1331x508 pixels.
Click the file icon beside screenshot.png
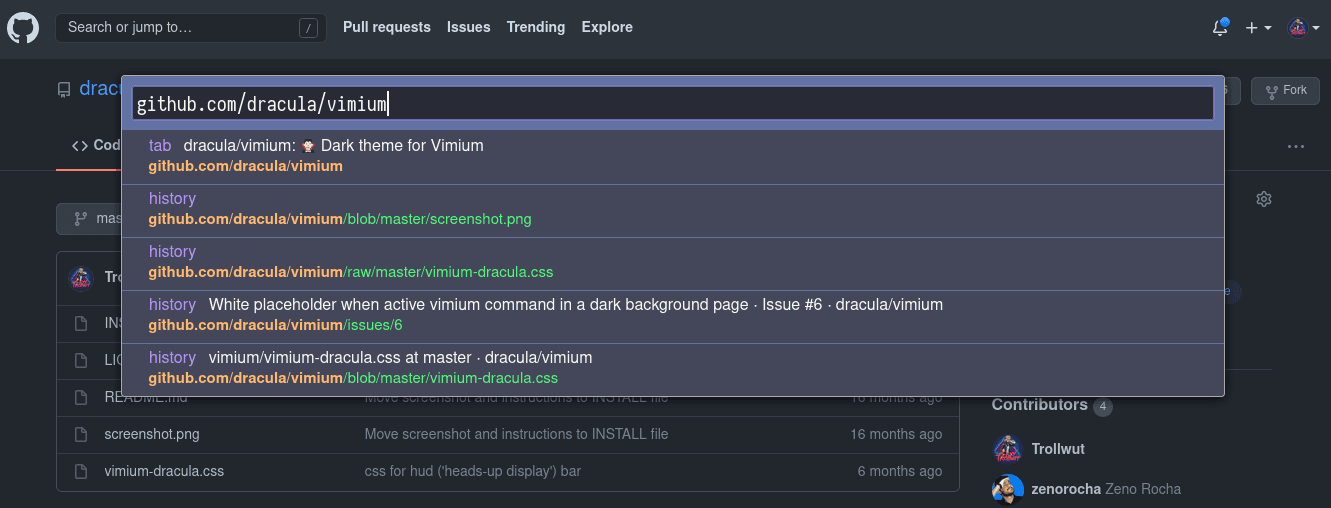[x=81, y=434]
